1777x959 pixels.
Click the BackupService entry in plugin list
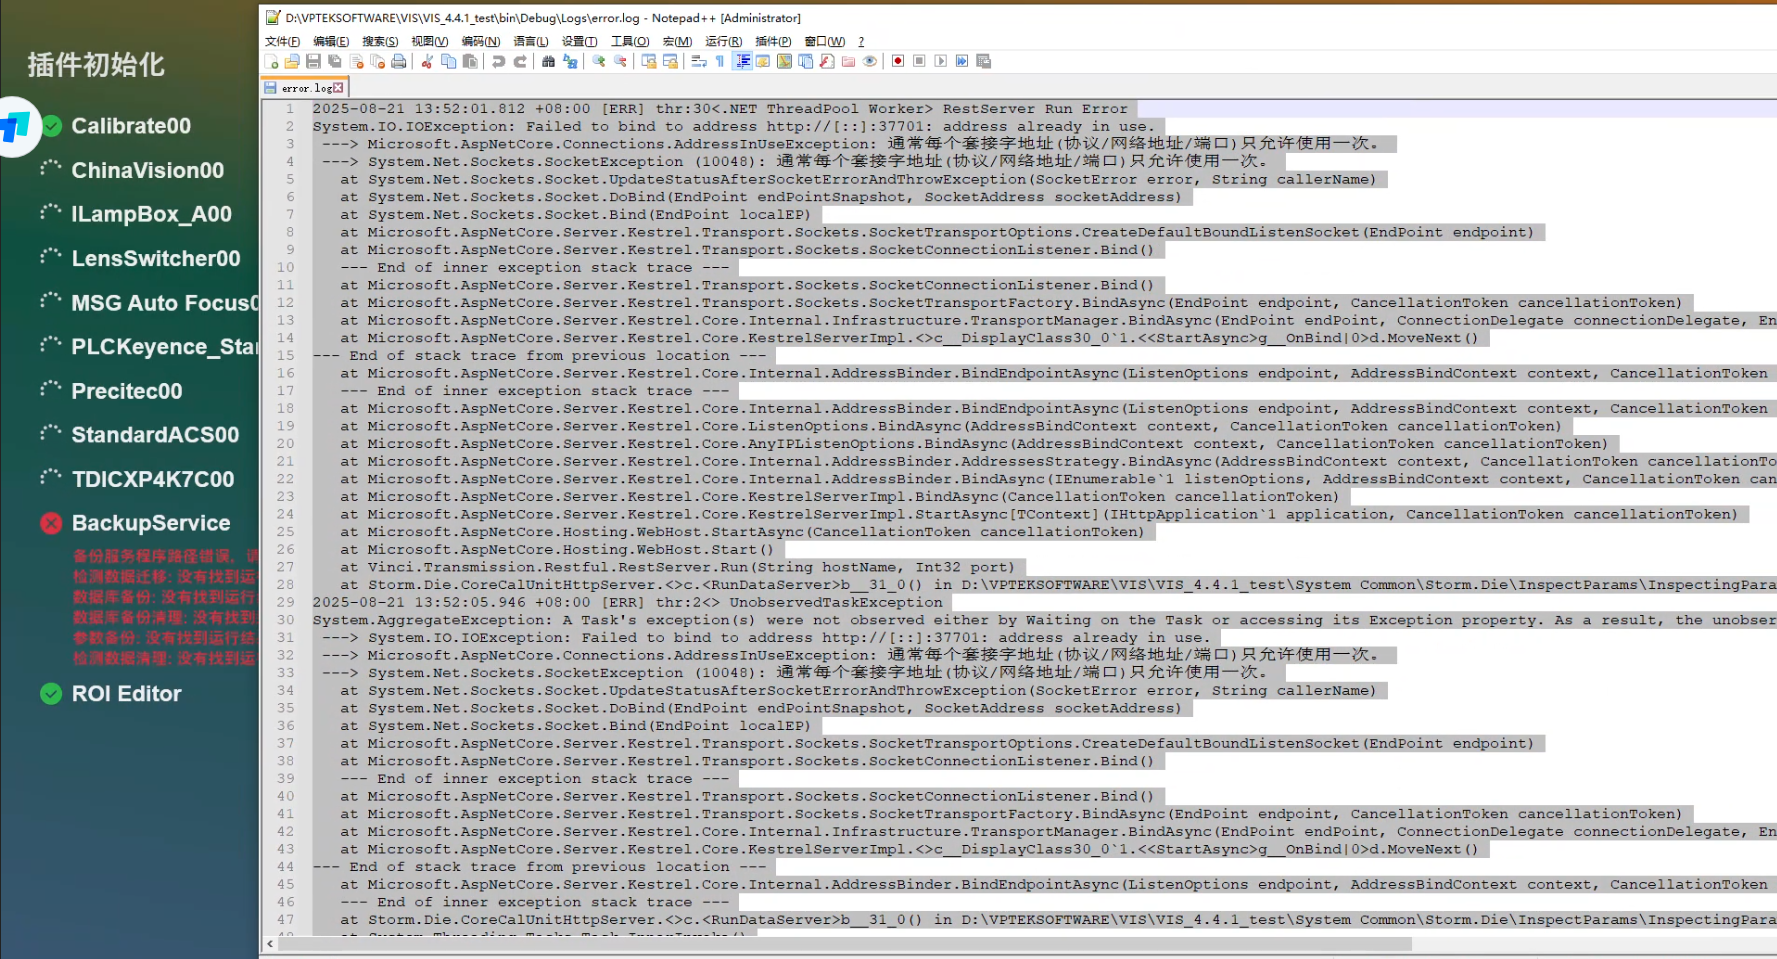[x=150, y=523]
